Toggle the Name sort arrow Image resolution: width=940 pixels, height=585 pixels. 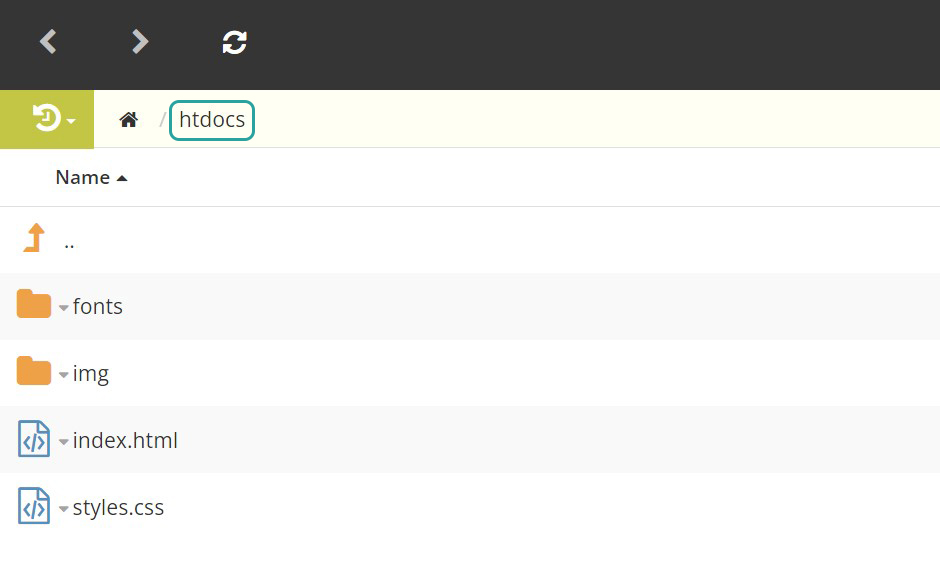(x=122, y=178)
